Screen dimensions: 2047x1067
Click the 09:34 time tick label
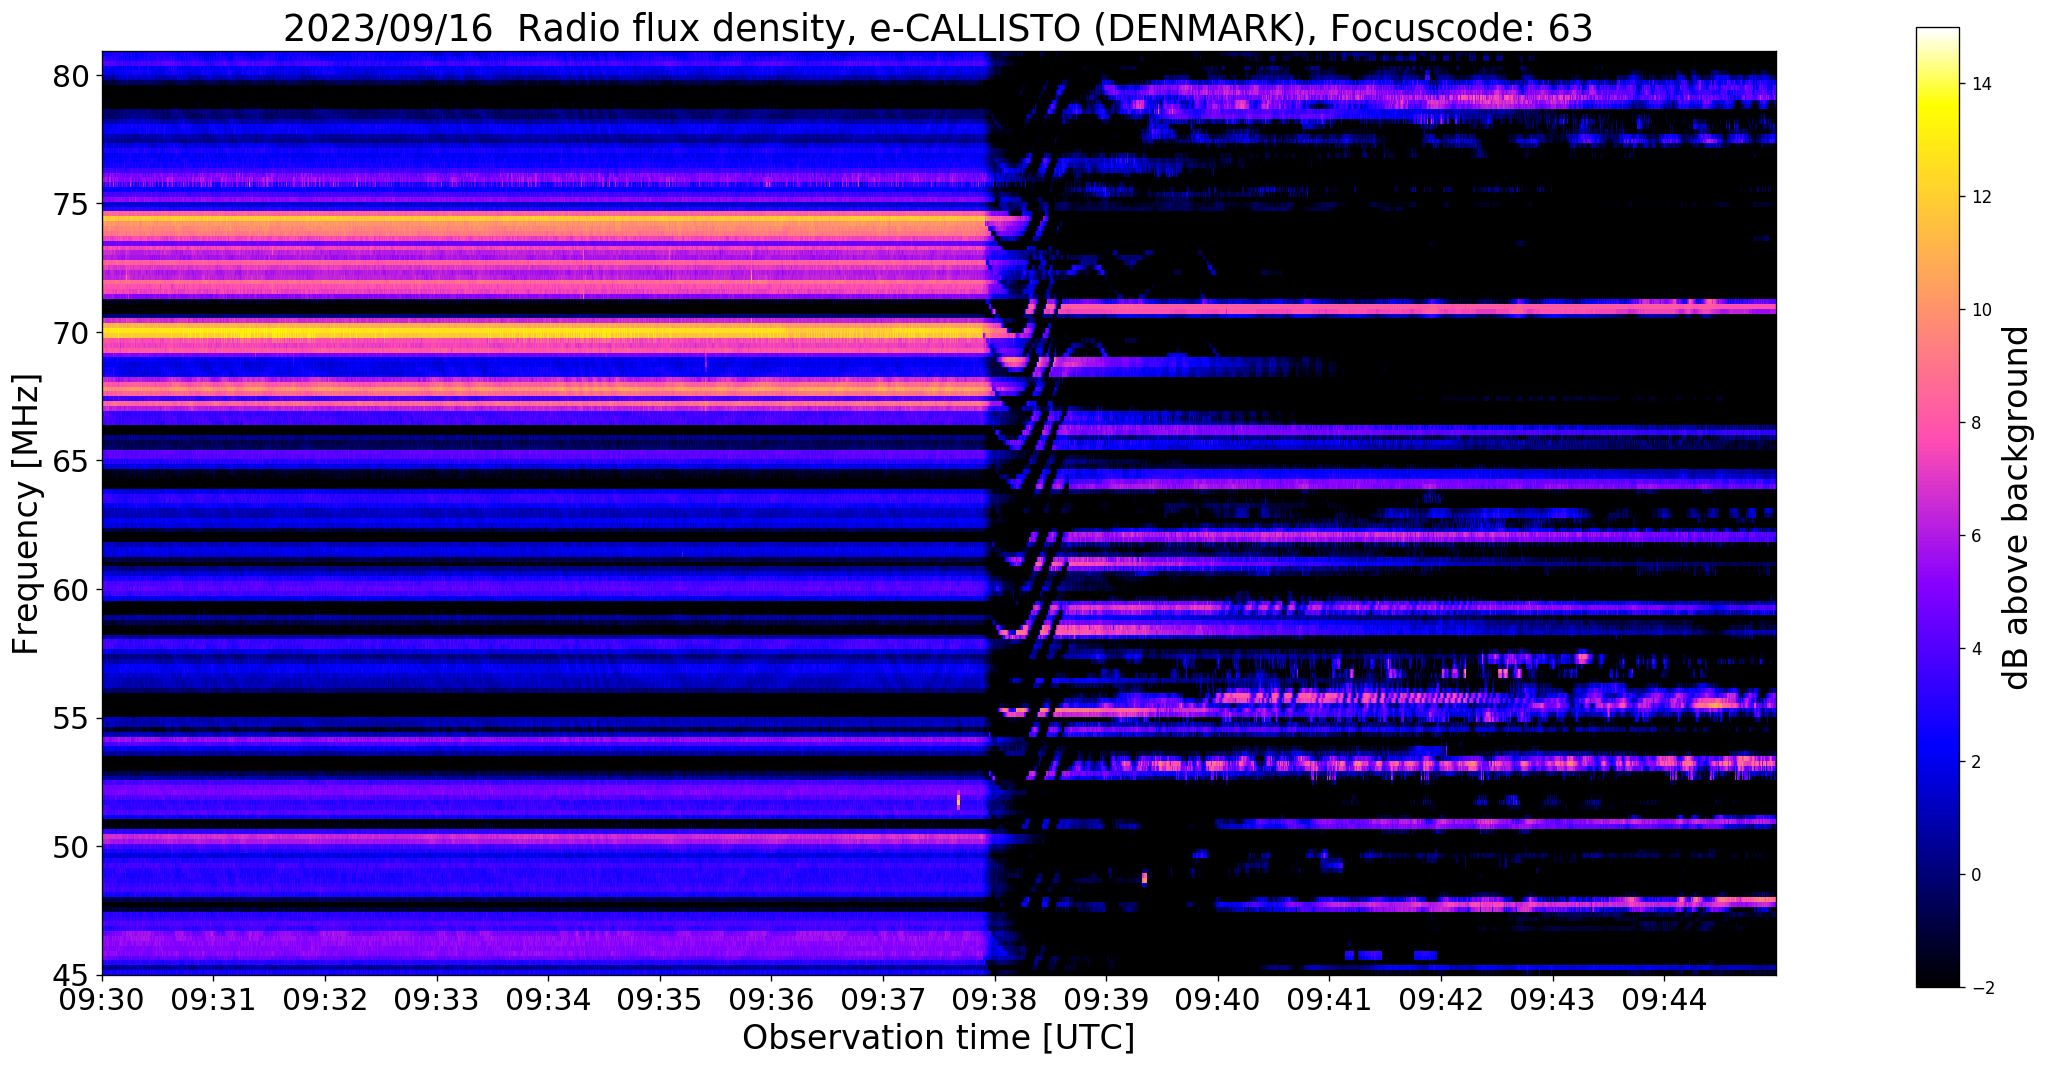click(548, 998)
